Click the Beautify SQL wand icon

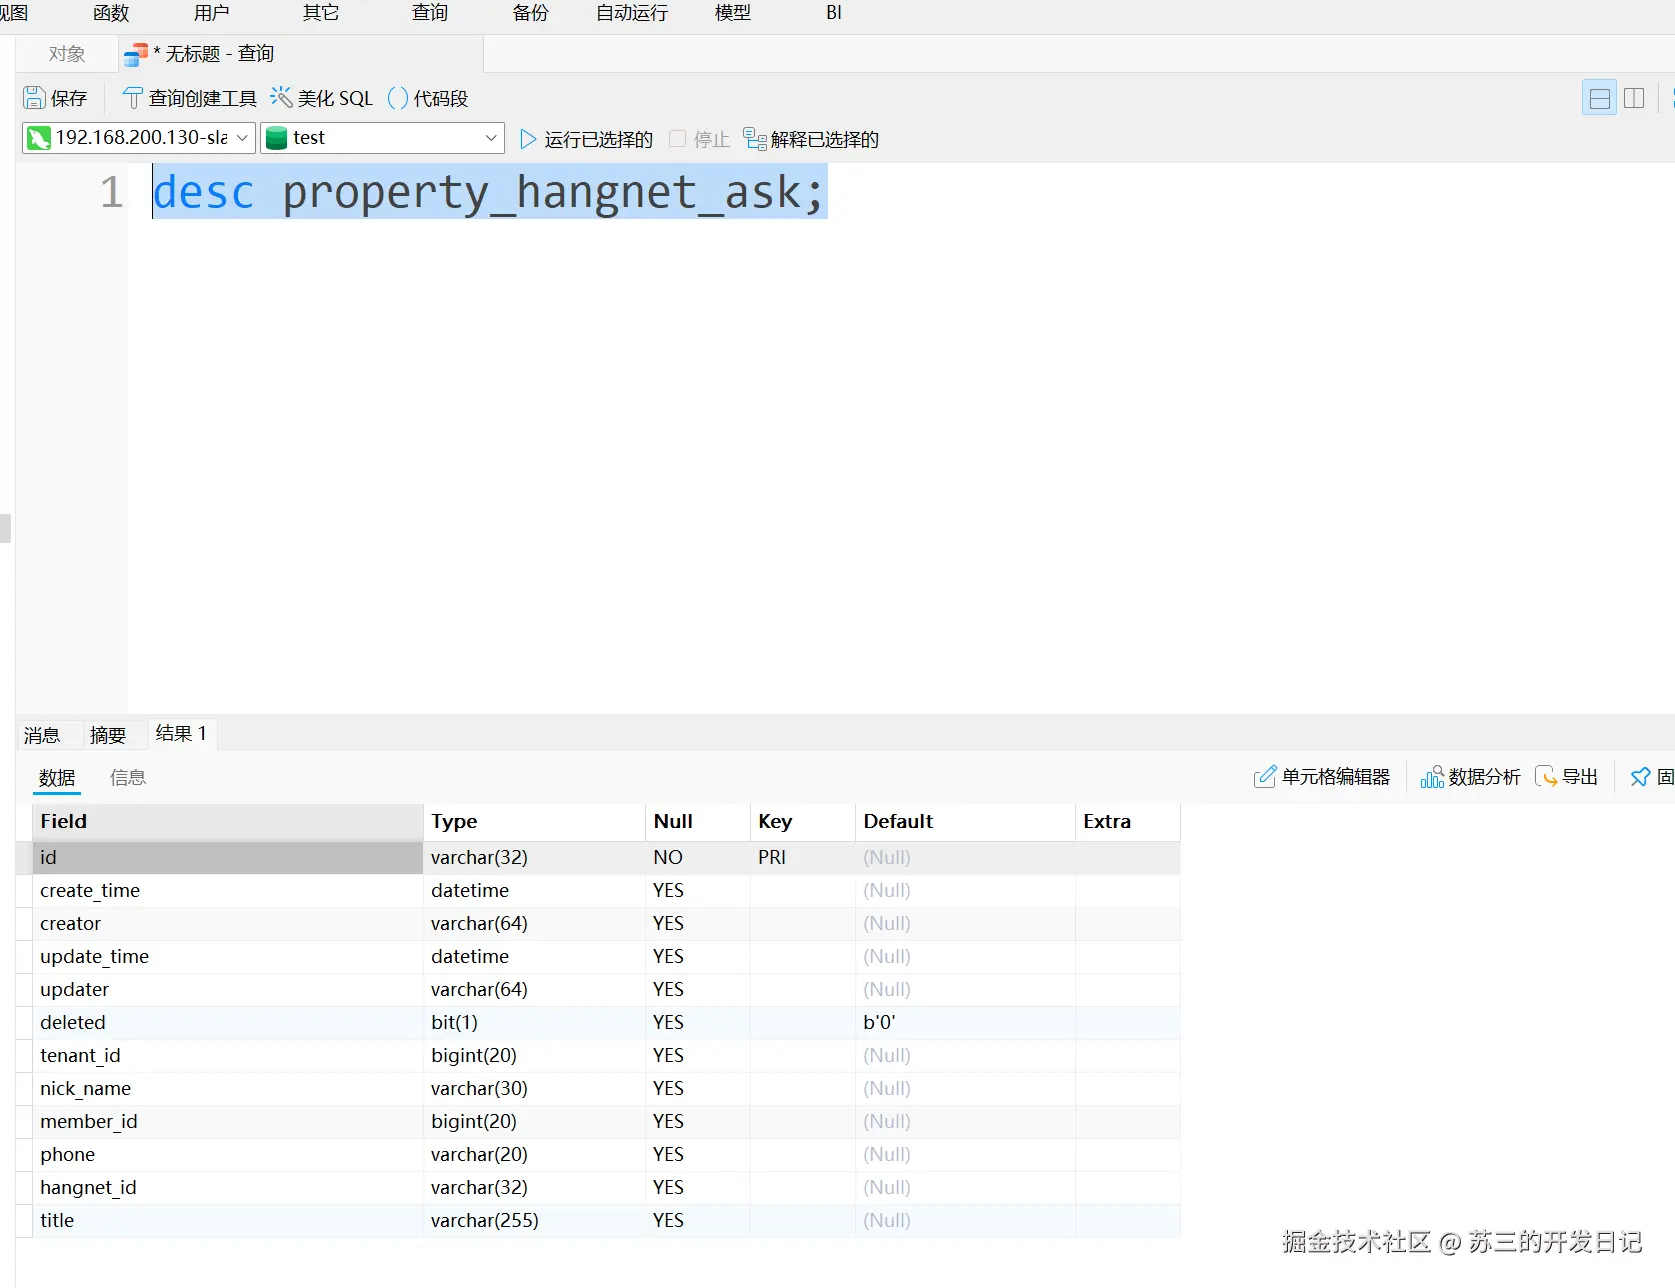pos(281,97)
